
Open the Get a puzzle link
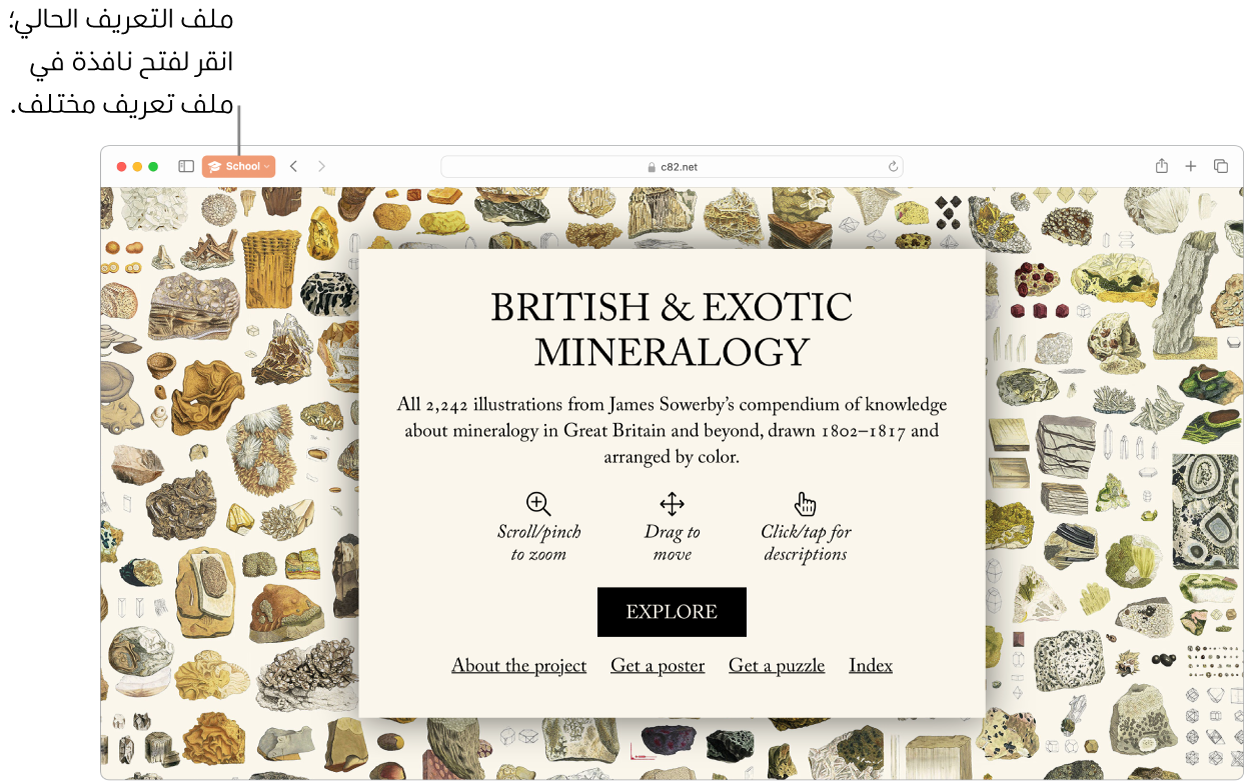(x=777, y=666)
